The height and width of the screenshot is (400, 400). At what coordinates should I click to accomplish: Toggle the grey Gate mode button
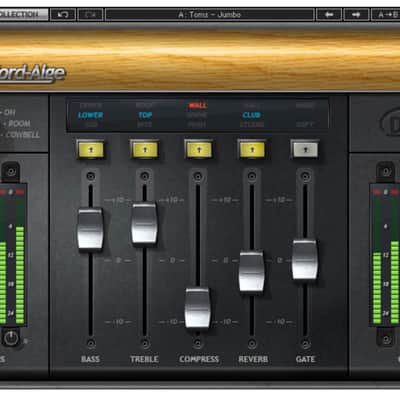click(x=305, y=150)
